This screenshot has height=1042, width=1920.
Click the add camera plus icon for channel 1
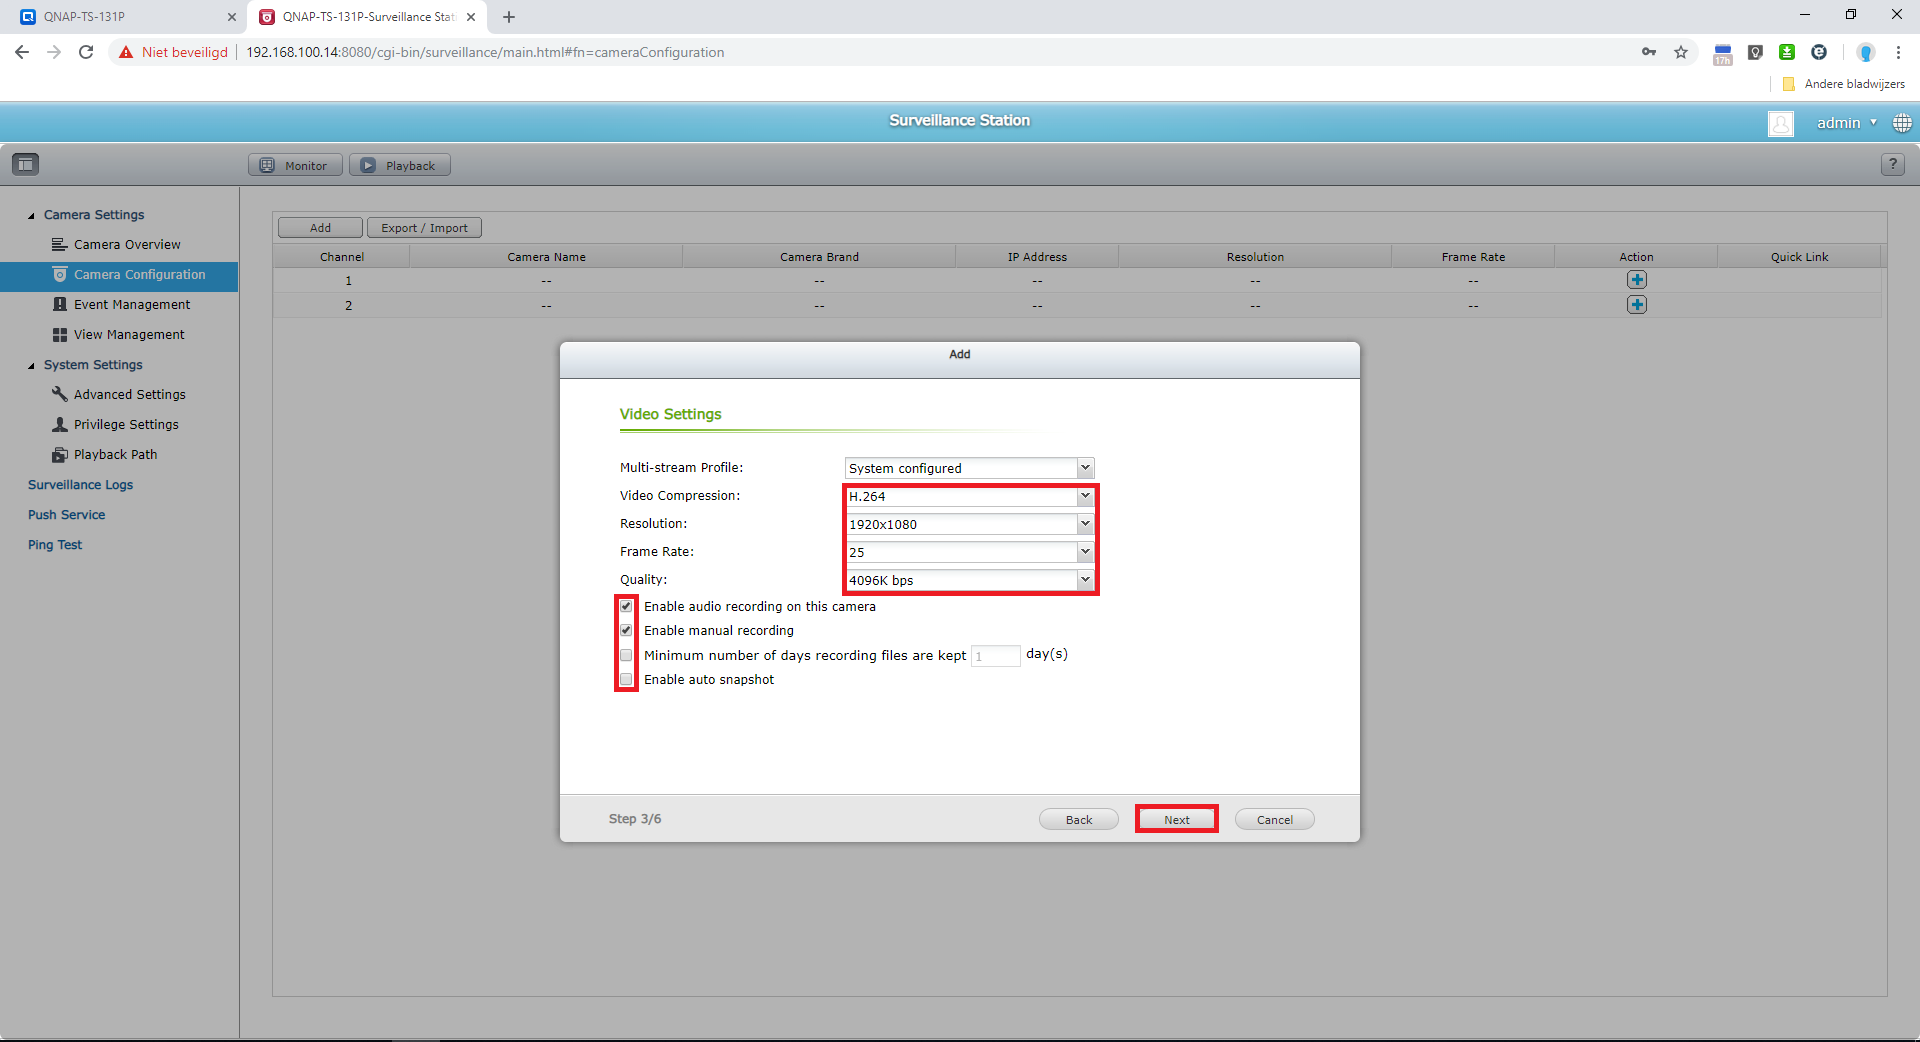pos(1636,280)
